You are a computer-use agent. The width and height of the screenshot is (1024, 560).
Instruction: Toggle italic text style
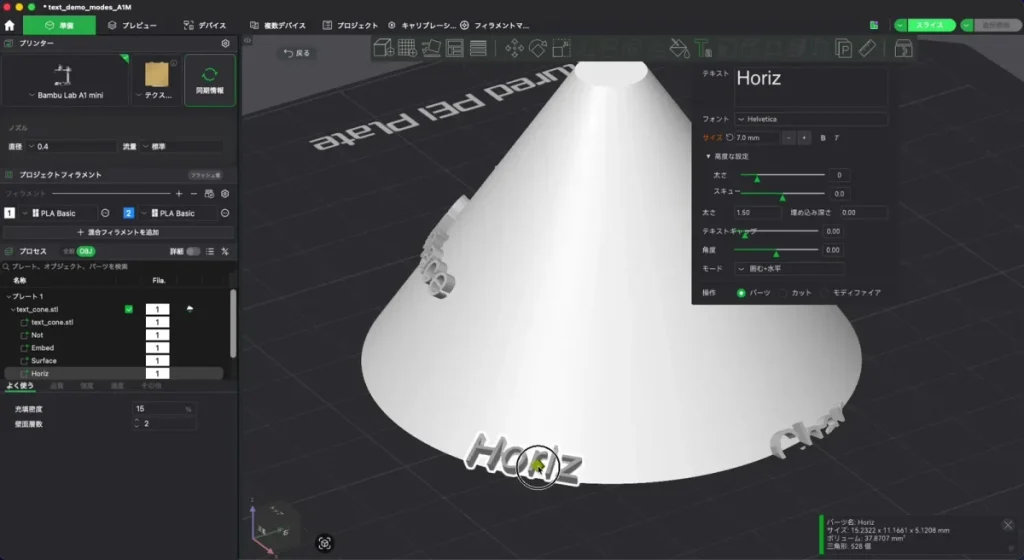pos(837,138)
